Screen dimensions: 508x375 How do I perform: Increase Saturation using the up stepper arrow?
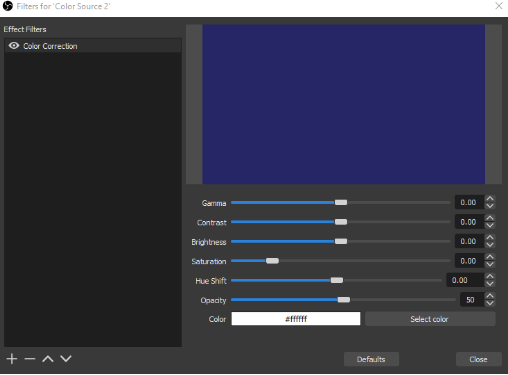(x=490, y=257)
